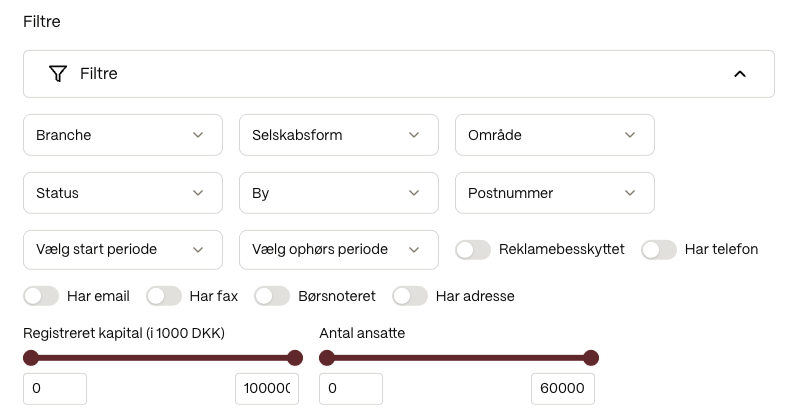This screenshot has width=796, height=419.
Task: Turn on the Har email toggle
Action: point(40,296)
